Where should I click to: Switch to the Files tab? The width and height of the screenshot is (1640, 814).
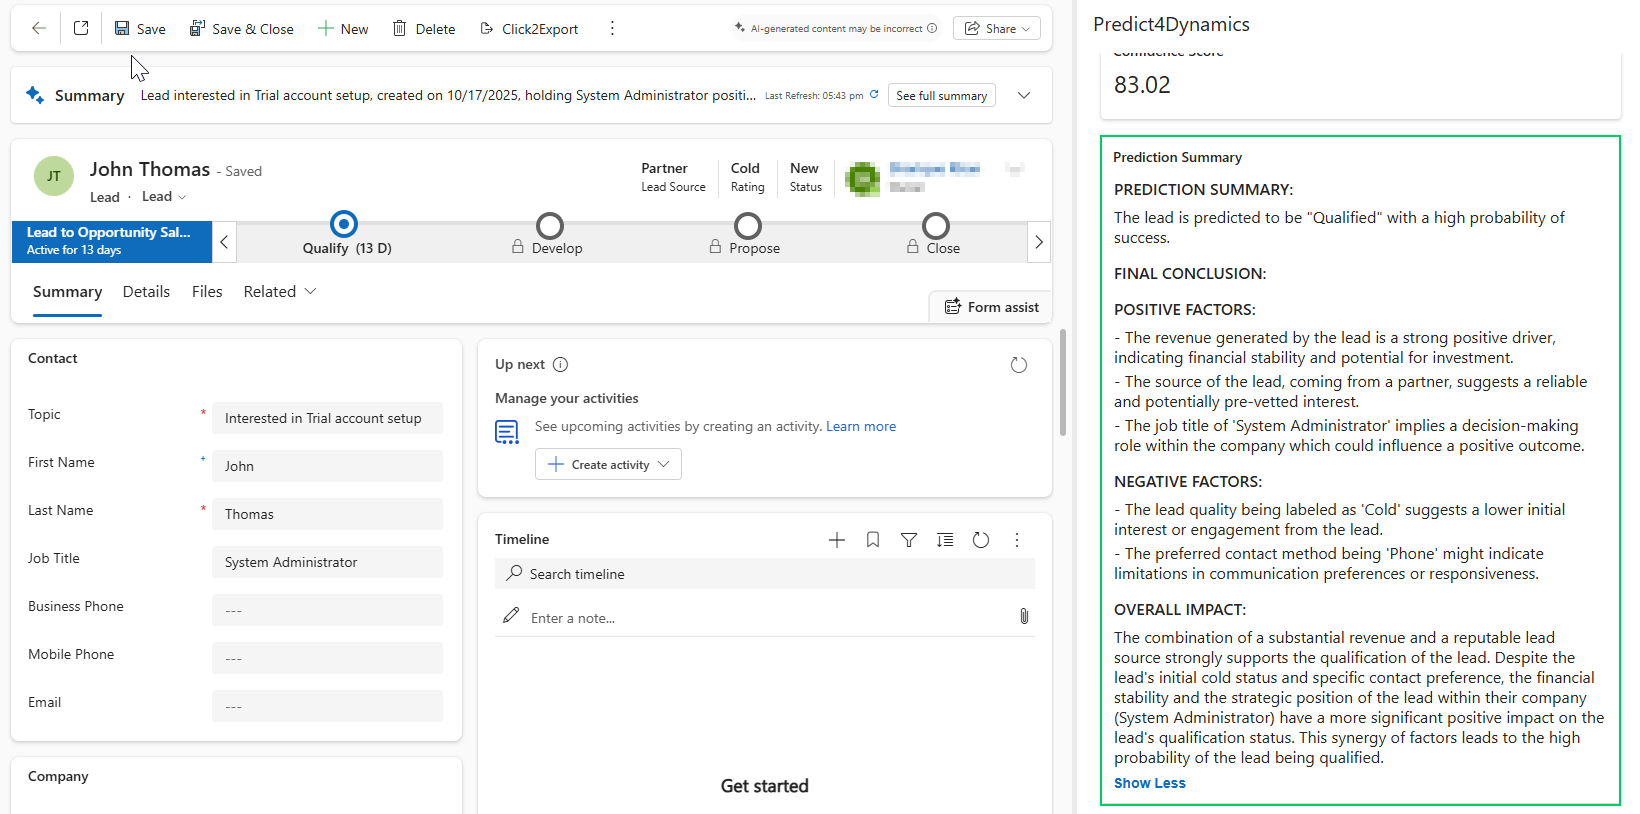coord(207,291)
